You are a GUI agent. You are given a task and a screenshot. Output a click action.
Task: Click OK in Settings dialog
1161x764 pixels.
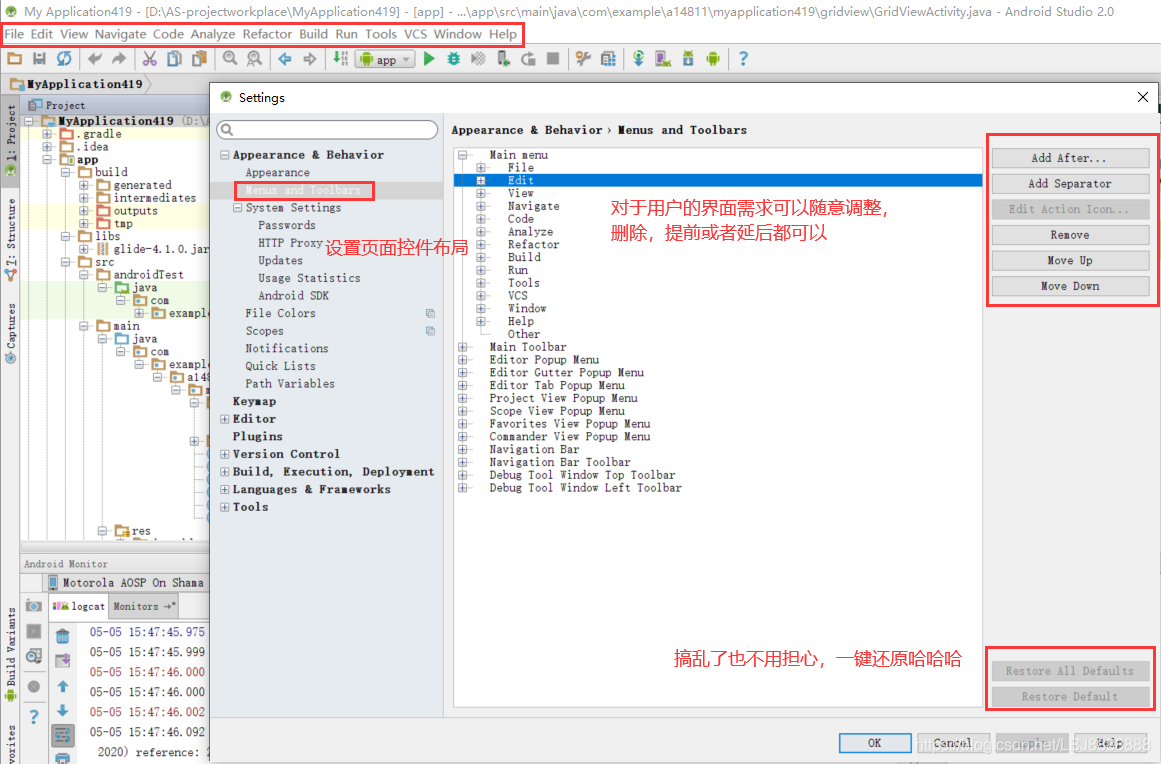coord(874,743)
